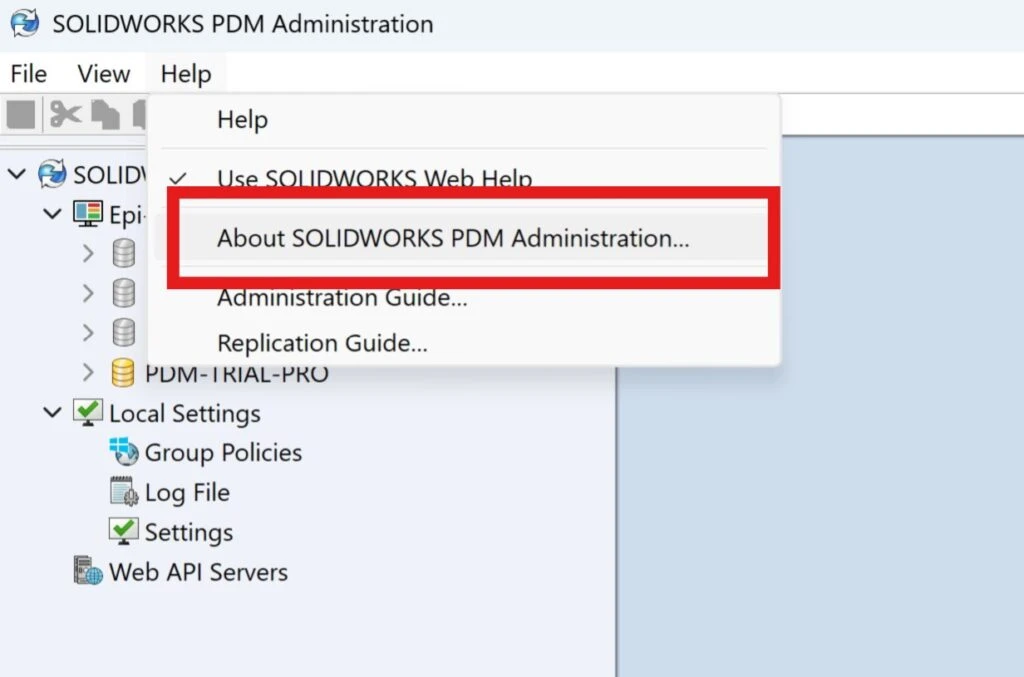Collapse the root SOLIDWORKS tree node
This screenshot has width=1024, height=677.
point(15,174)
